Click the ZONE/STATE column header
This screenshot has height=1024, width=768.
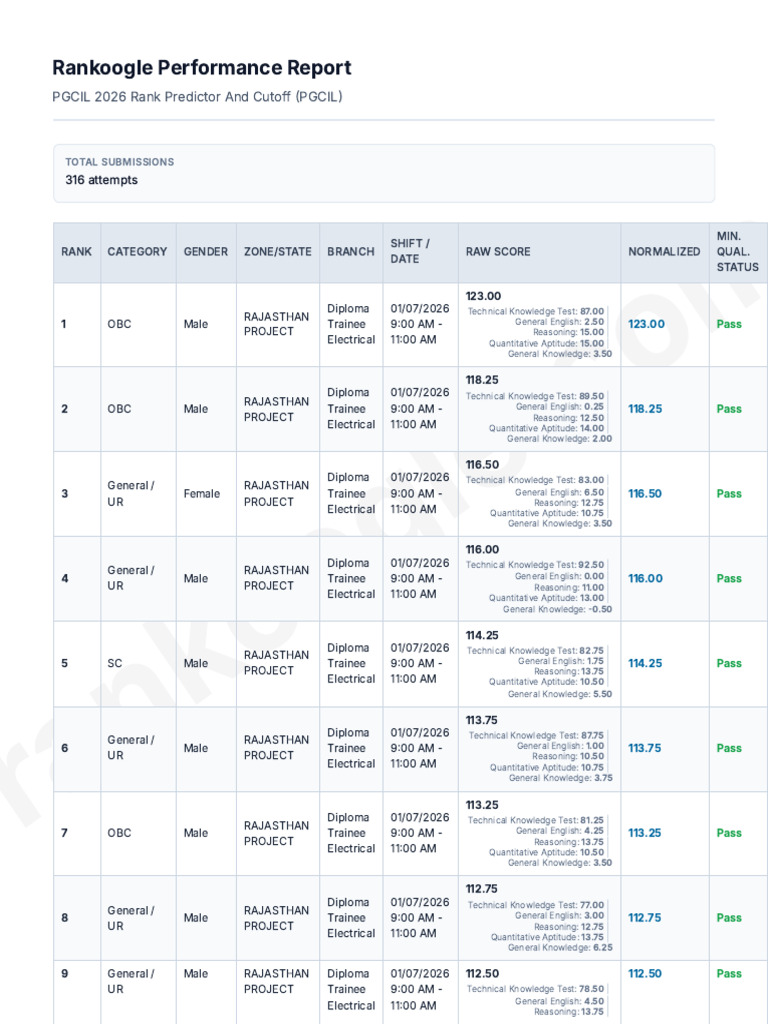click(278, 251)
